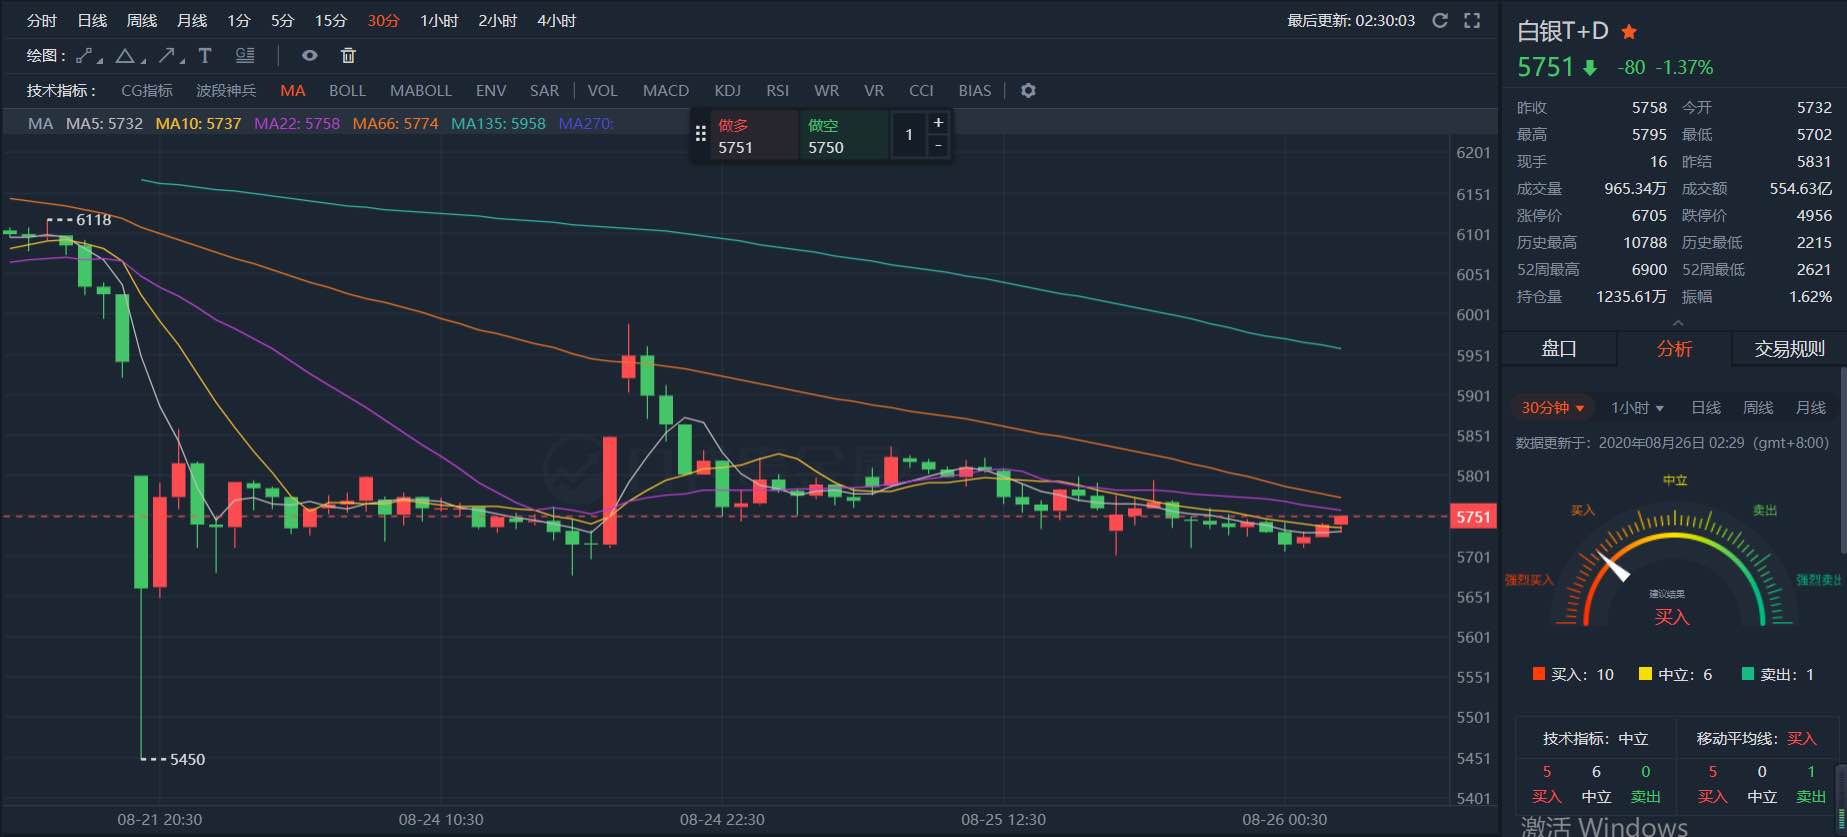Select the 5分 timeframe

(283, 20)
